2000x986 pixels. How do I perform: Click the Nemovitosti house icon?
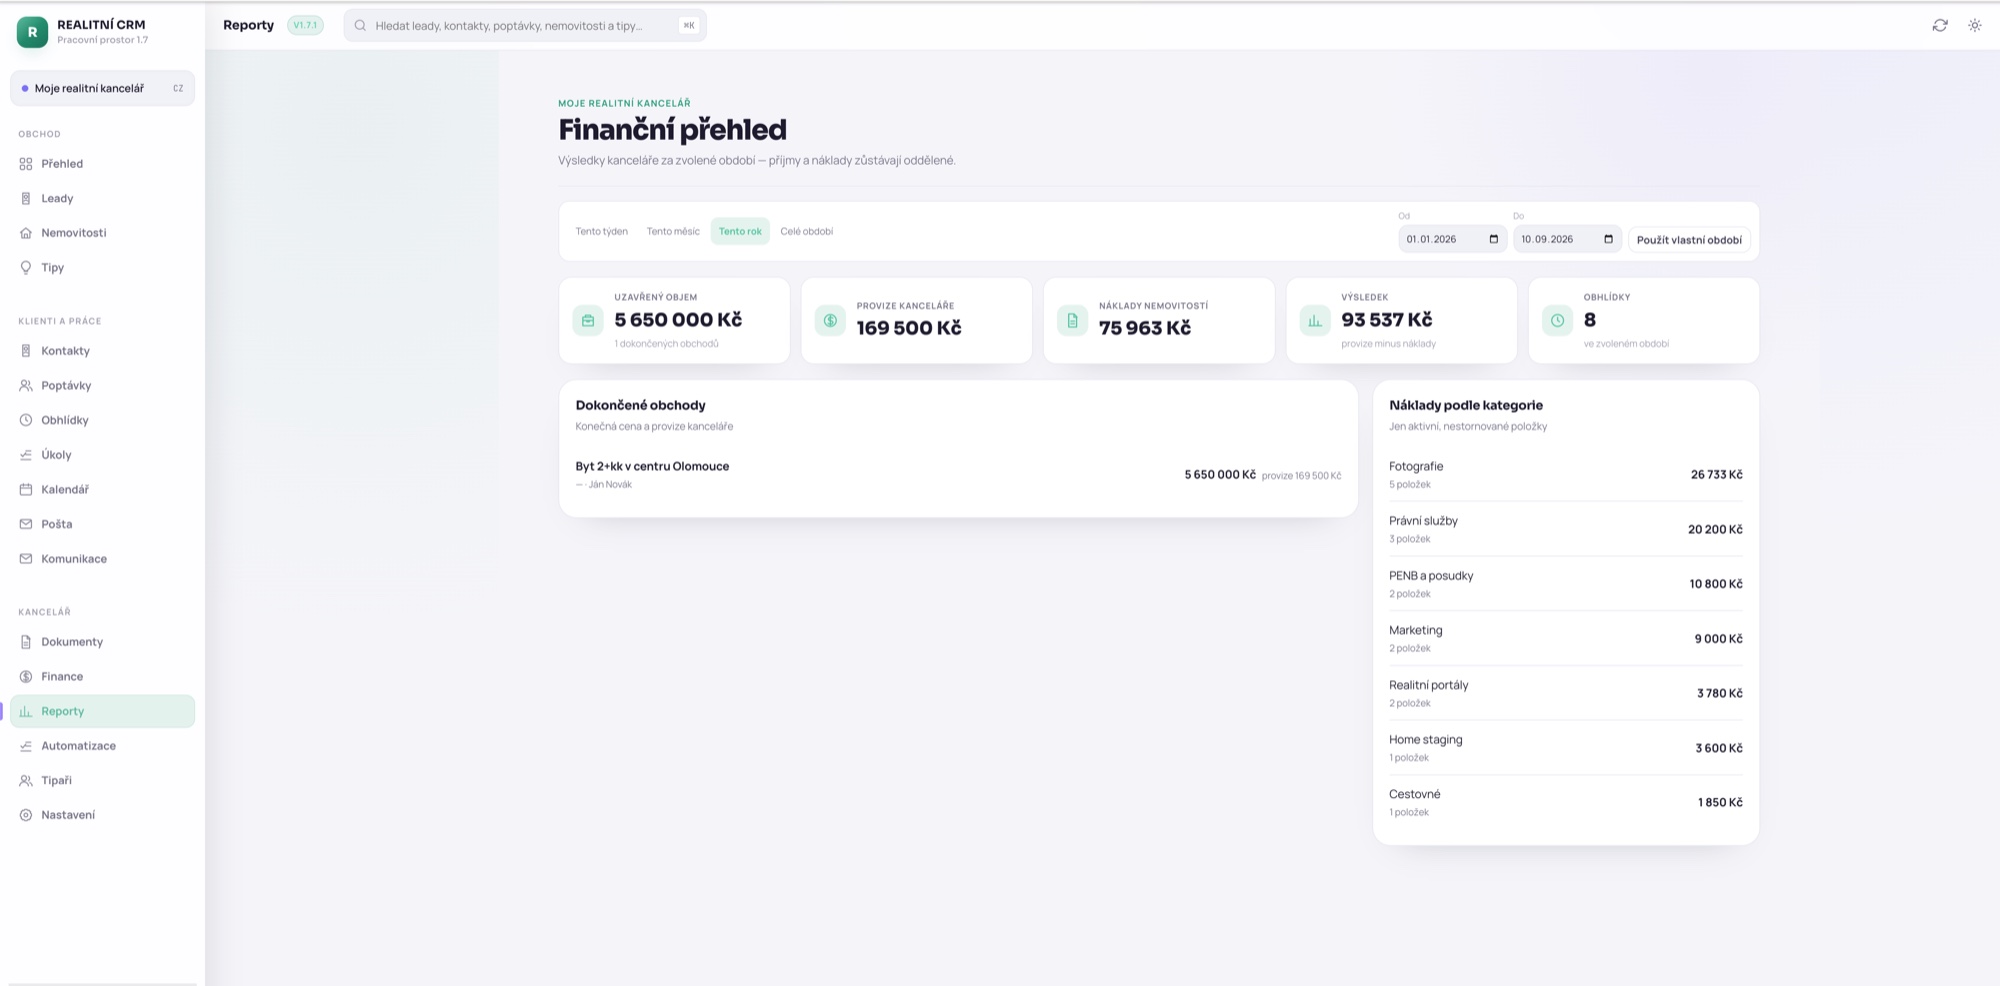click(x=26, y=233)
